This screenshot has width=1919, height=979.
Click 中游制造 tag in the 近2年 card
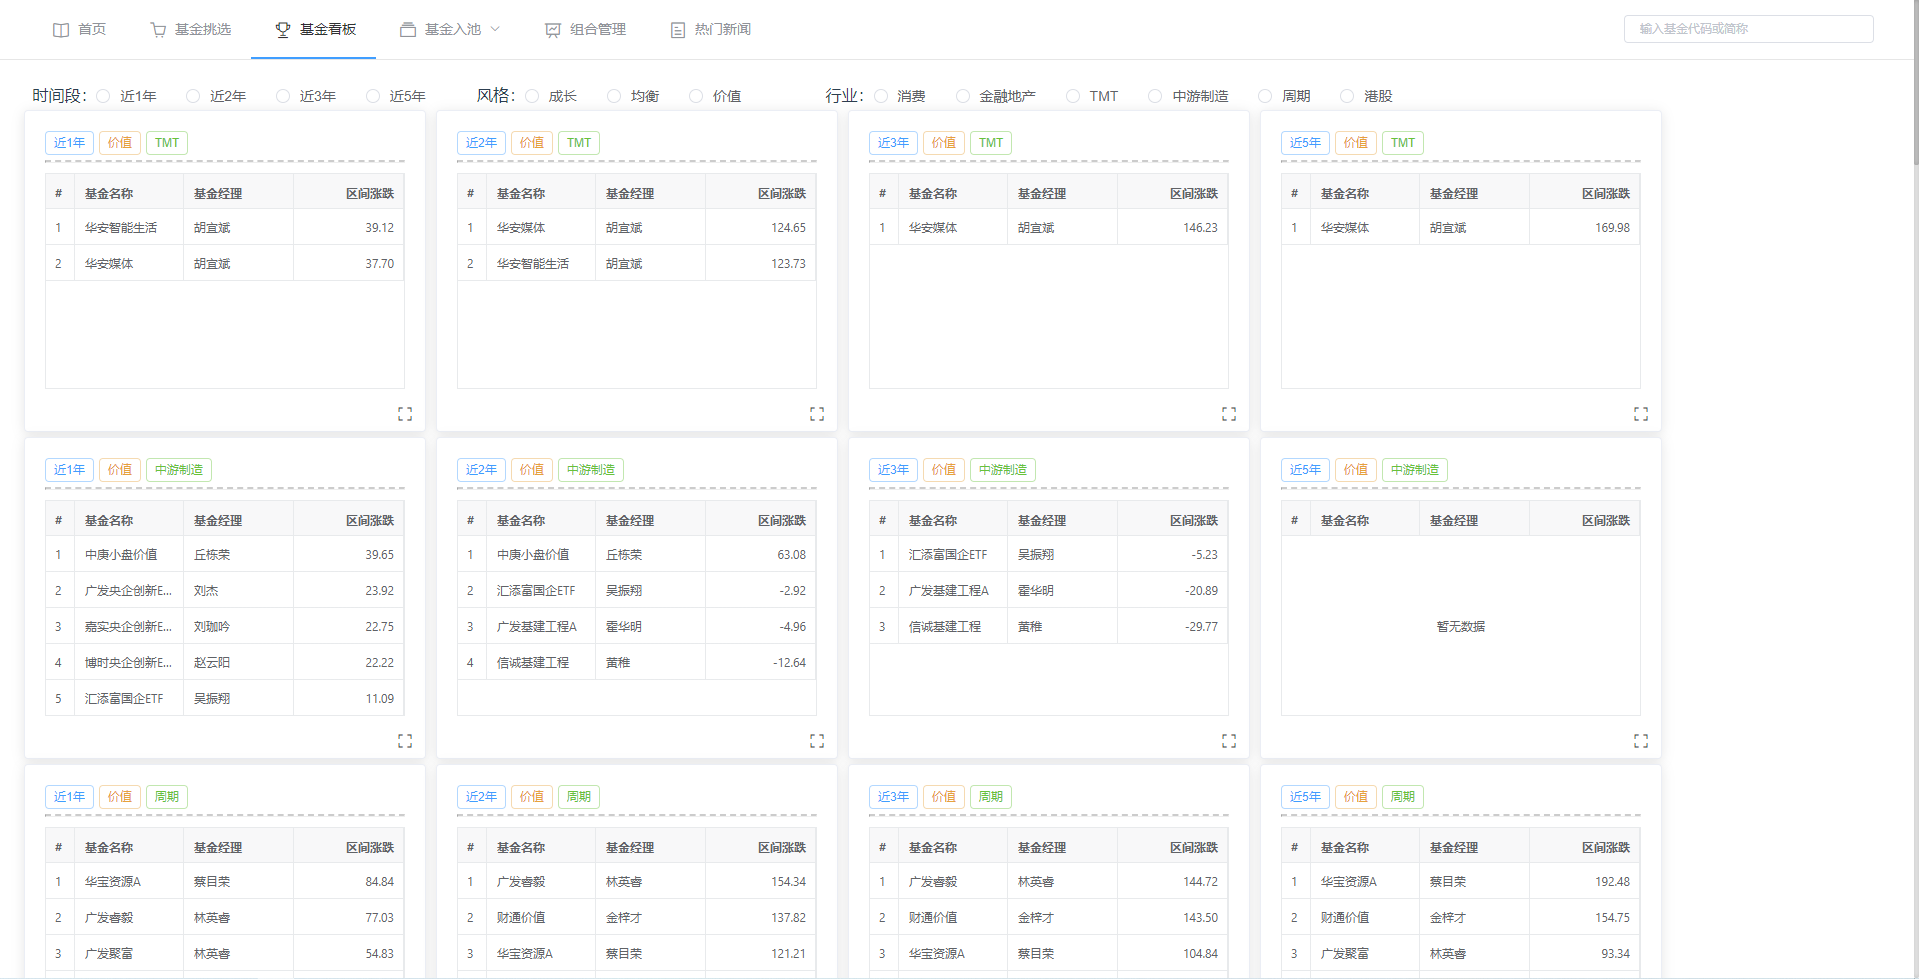(590, 470)
